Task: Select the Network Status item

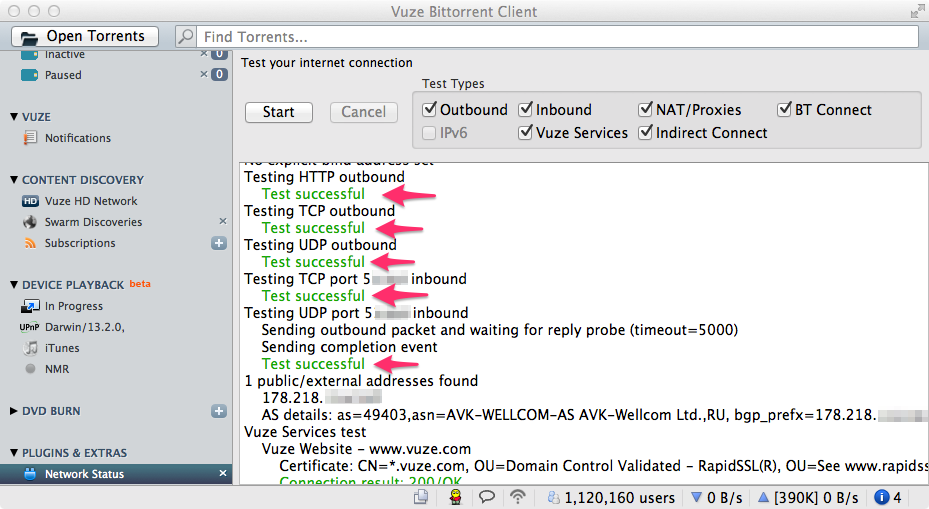Action: 84,474
